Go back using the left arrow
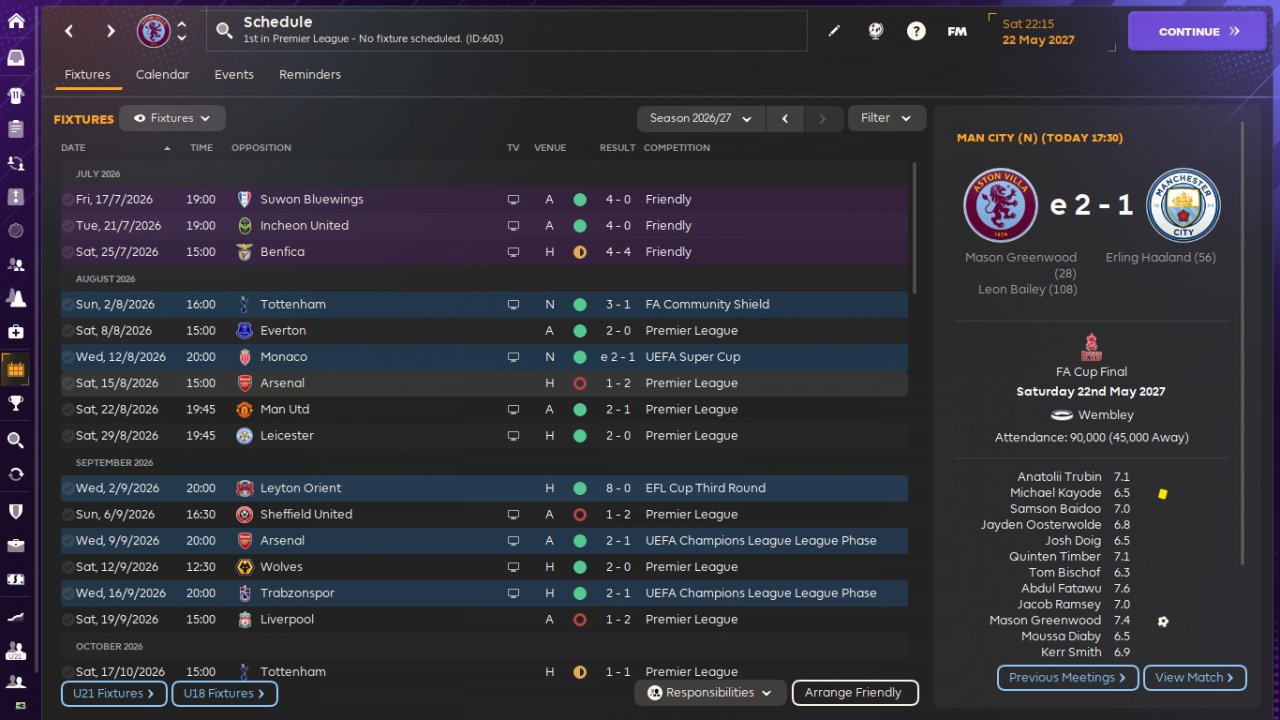1280x720 pixels. tap(69, 31)
